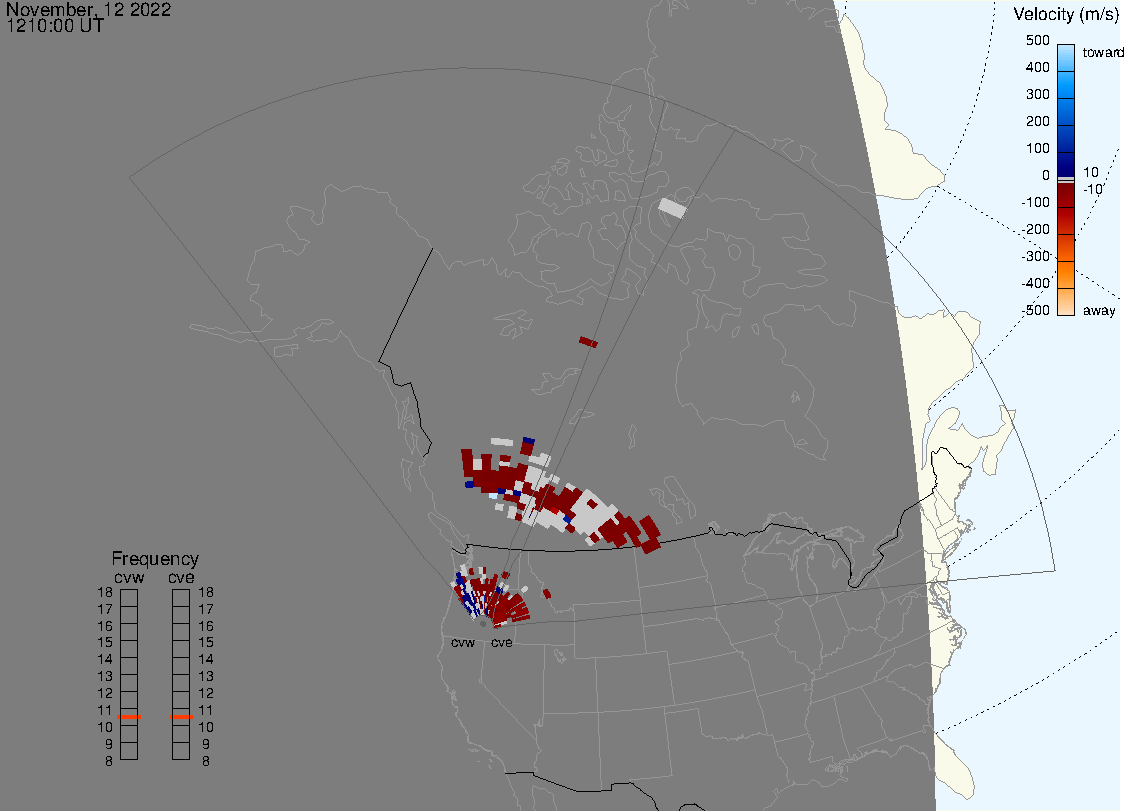Click the bottom box of cve frequency bar
Image resolution: width=1124 pixels, height=811 pixels.
click(181, 750)
